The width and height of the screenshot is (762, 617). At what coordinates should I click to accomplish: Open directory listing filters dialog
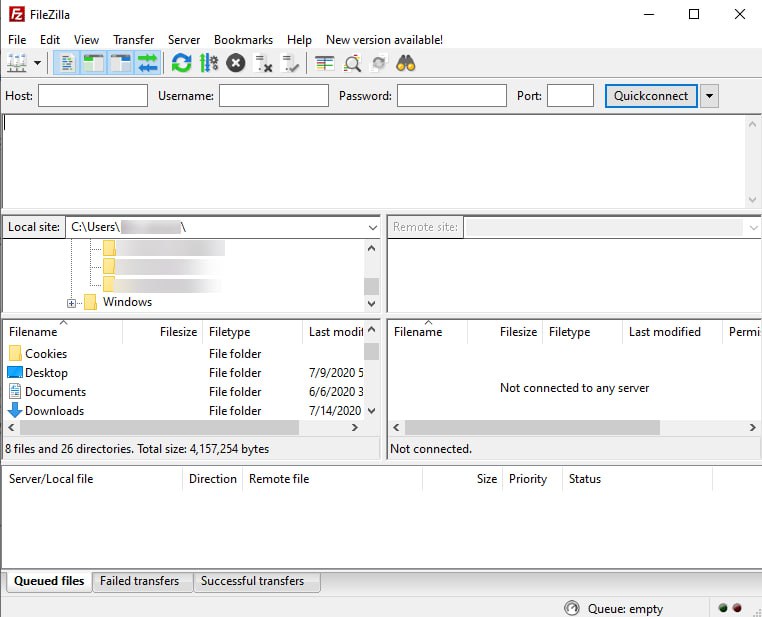pyautogui.click(x=325, y=63)
